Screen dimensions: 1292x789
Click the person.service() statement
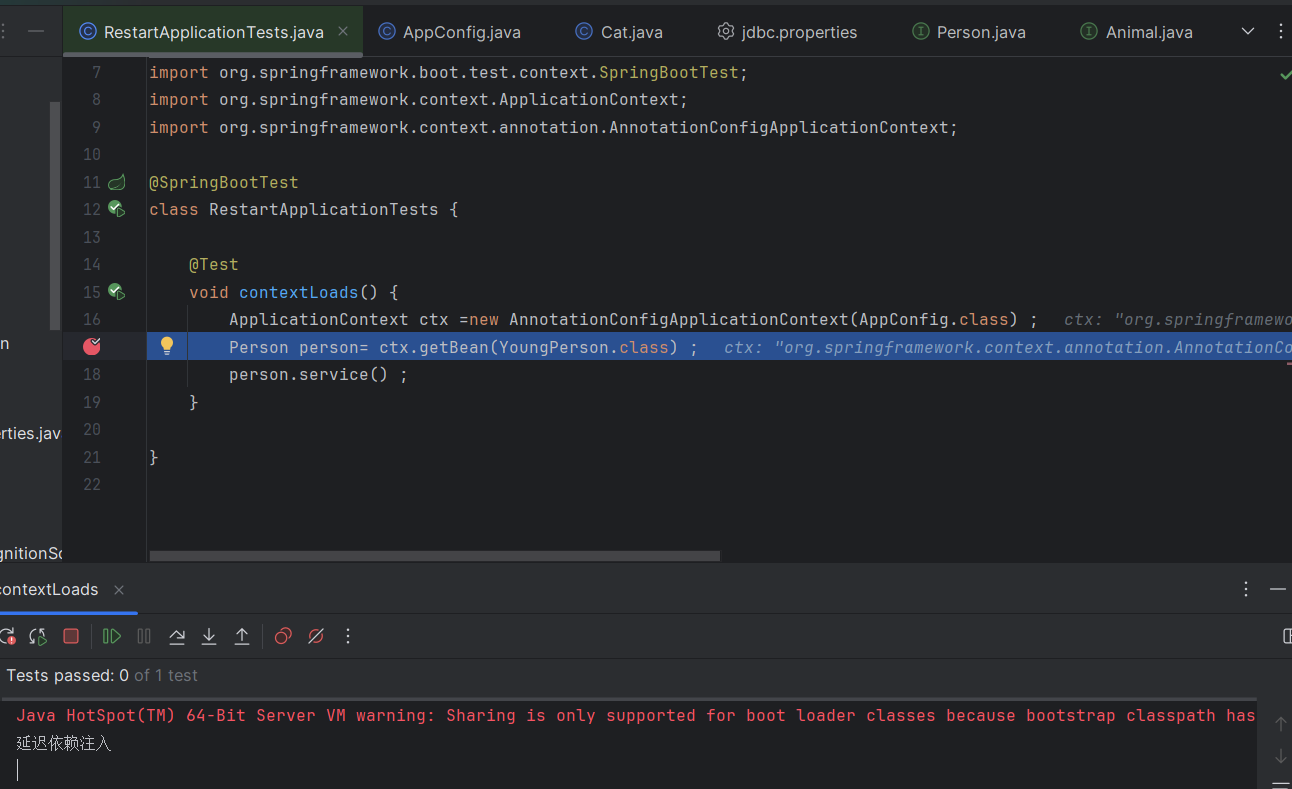coord(318,375)
